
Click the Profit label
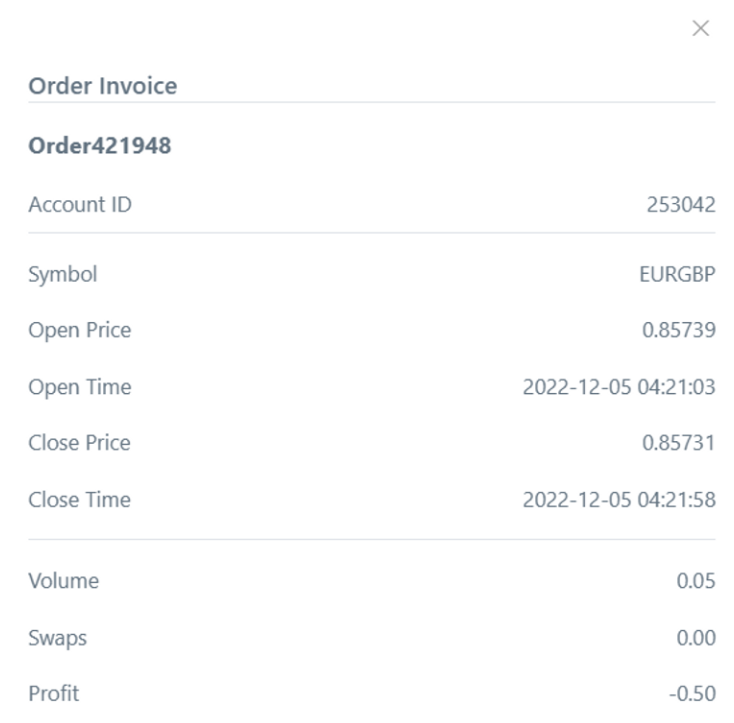point(53,693)
